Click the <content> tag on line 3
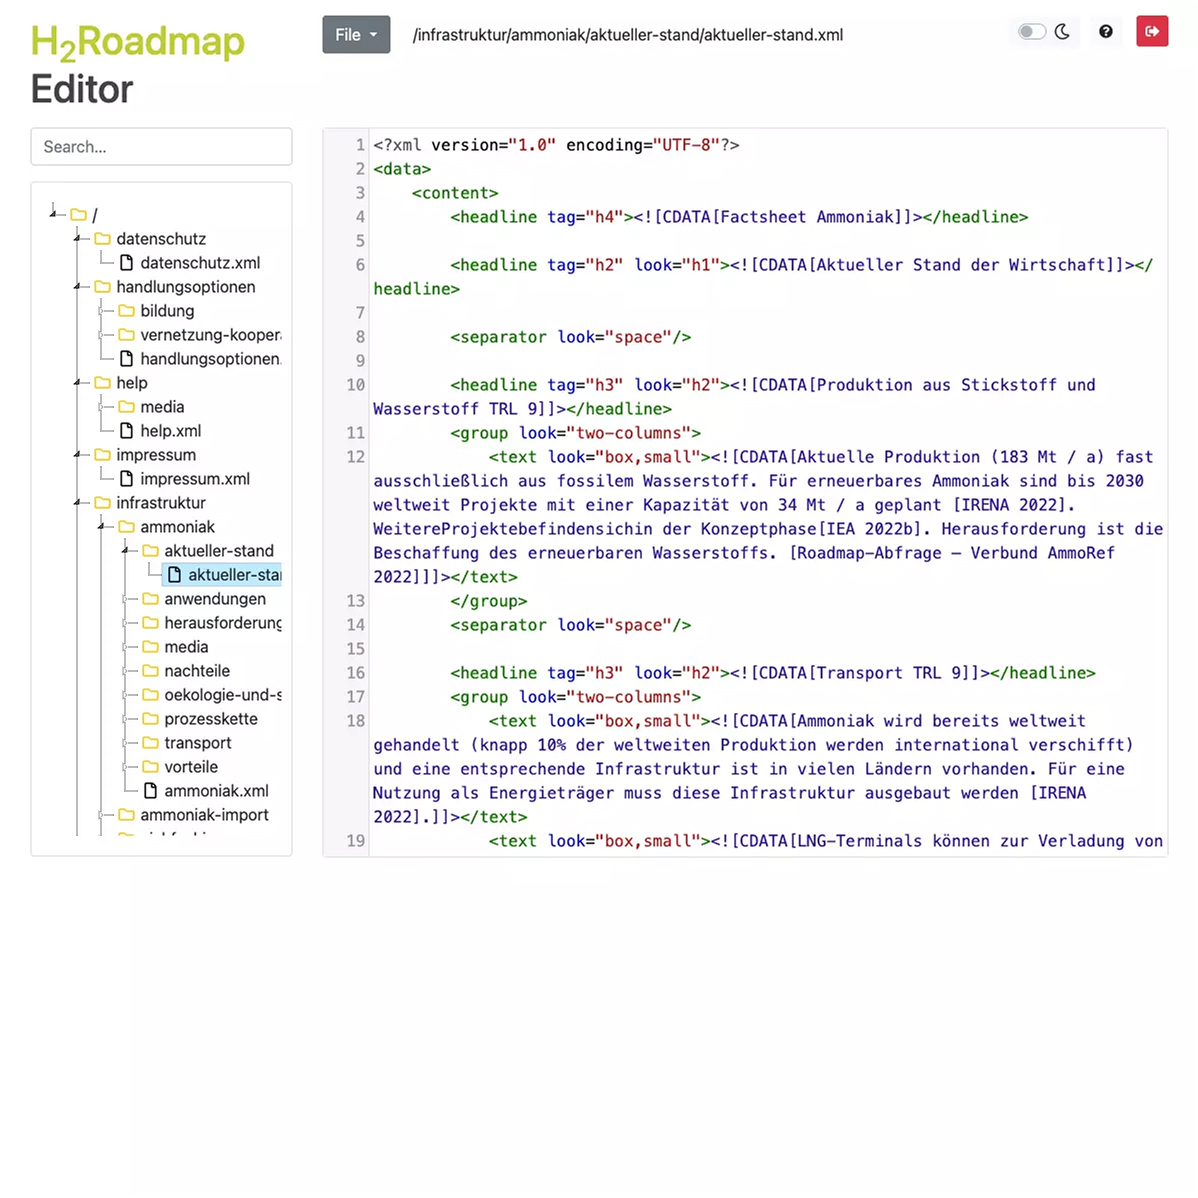This screenshot has width=1198, height=1198. (x=455, y=193)
